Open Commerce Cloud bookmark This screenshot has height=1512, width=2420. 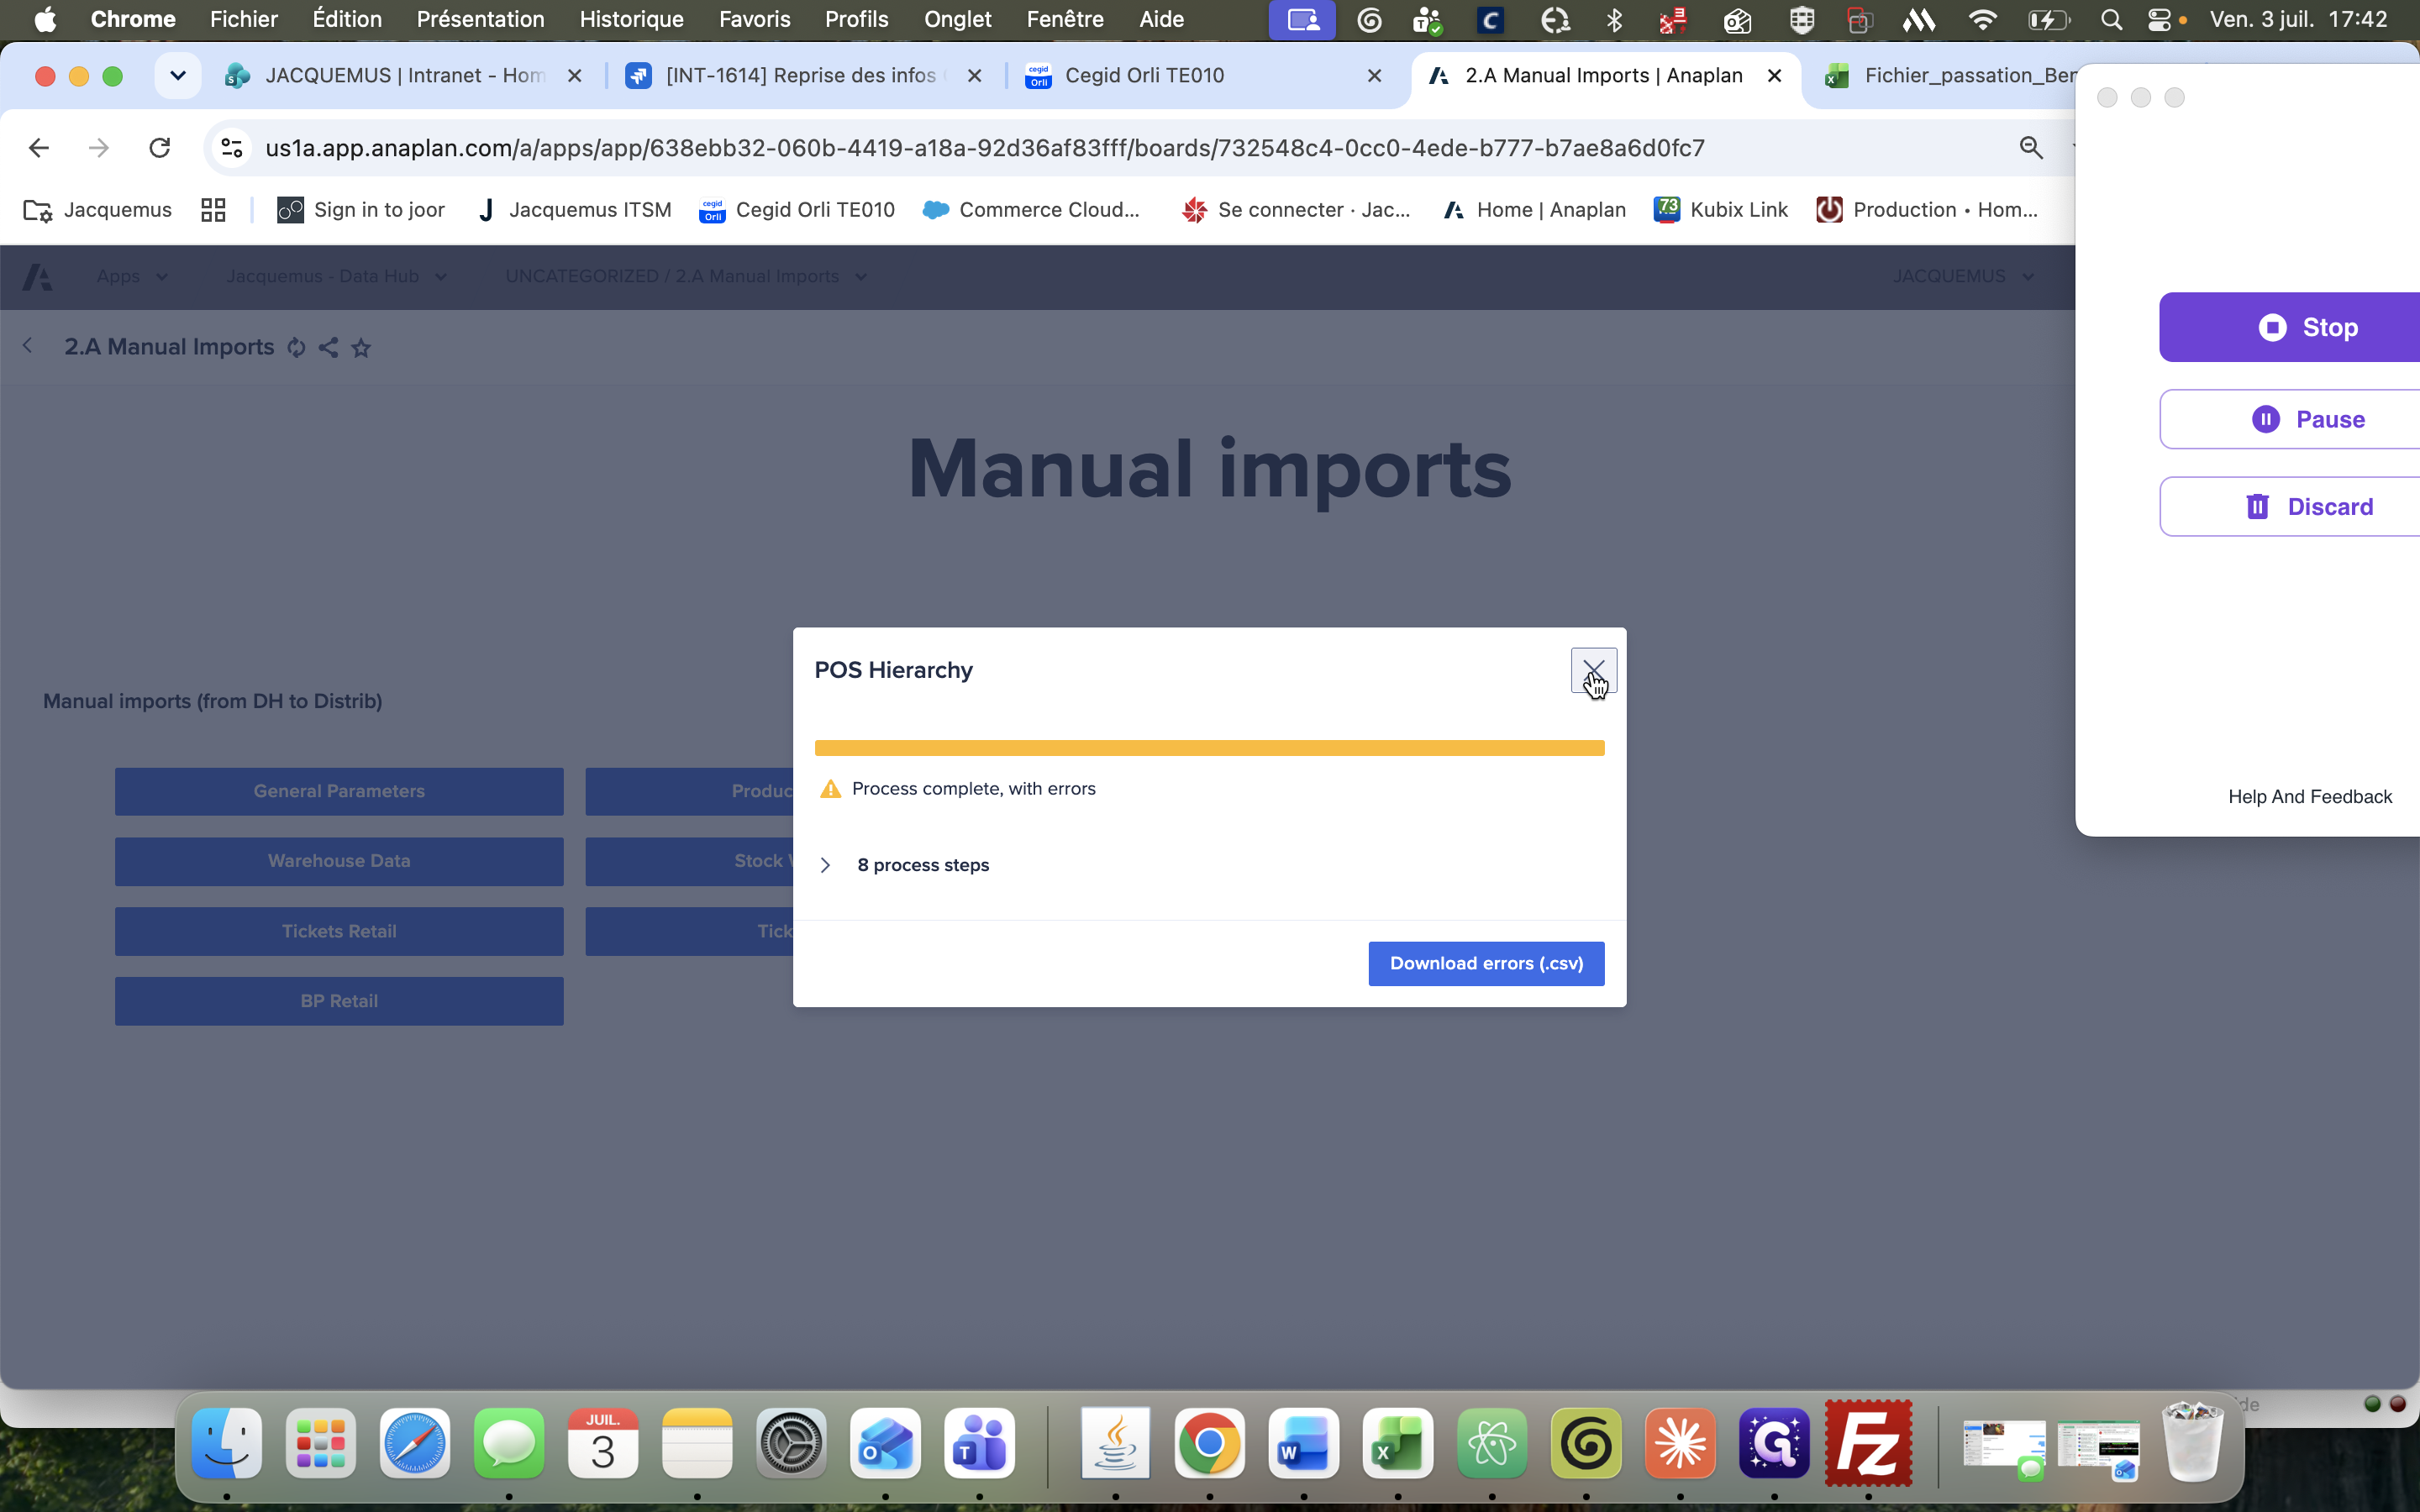coord(1031,210)
